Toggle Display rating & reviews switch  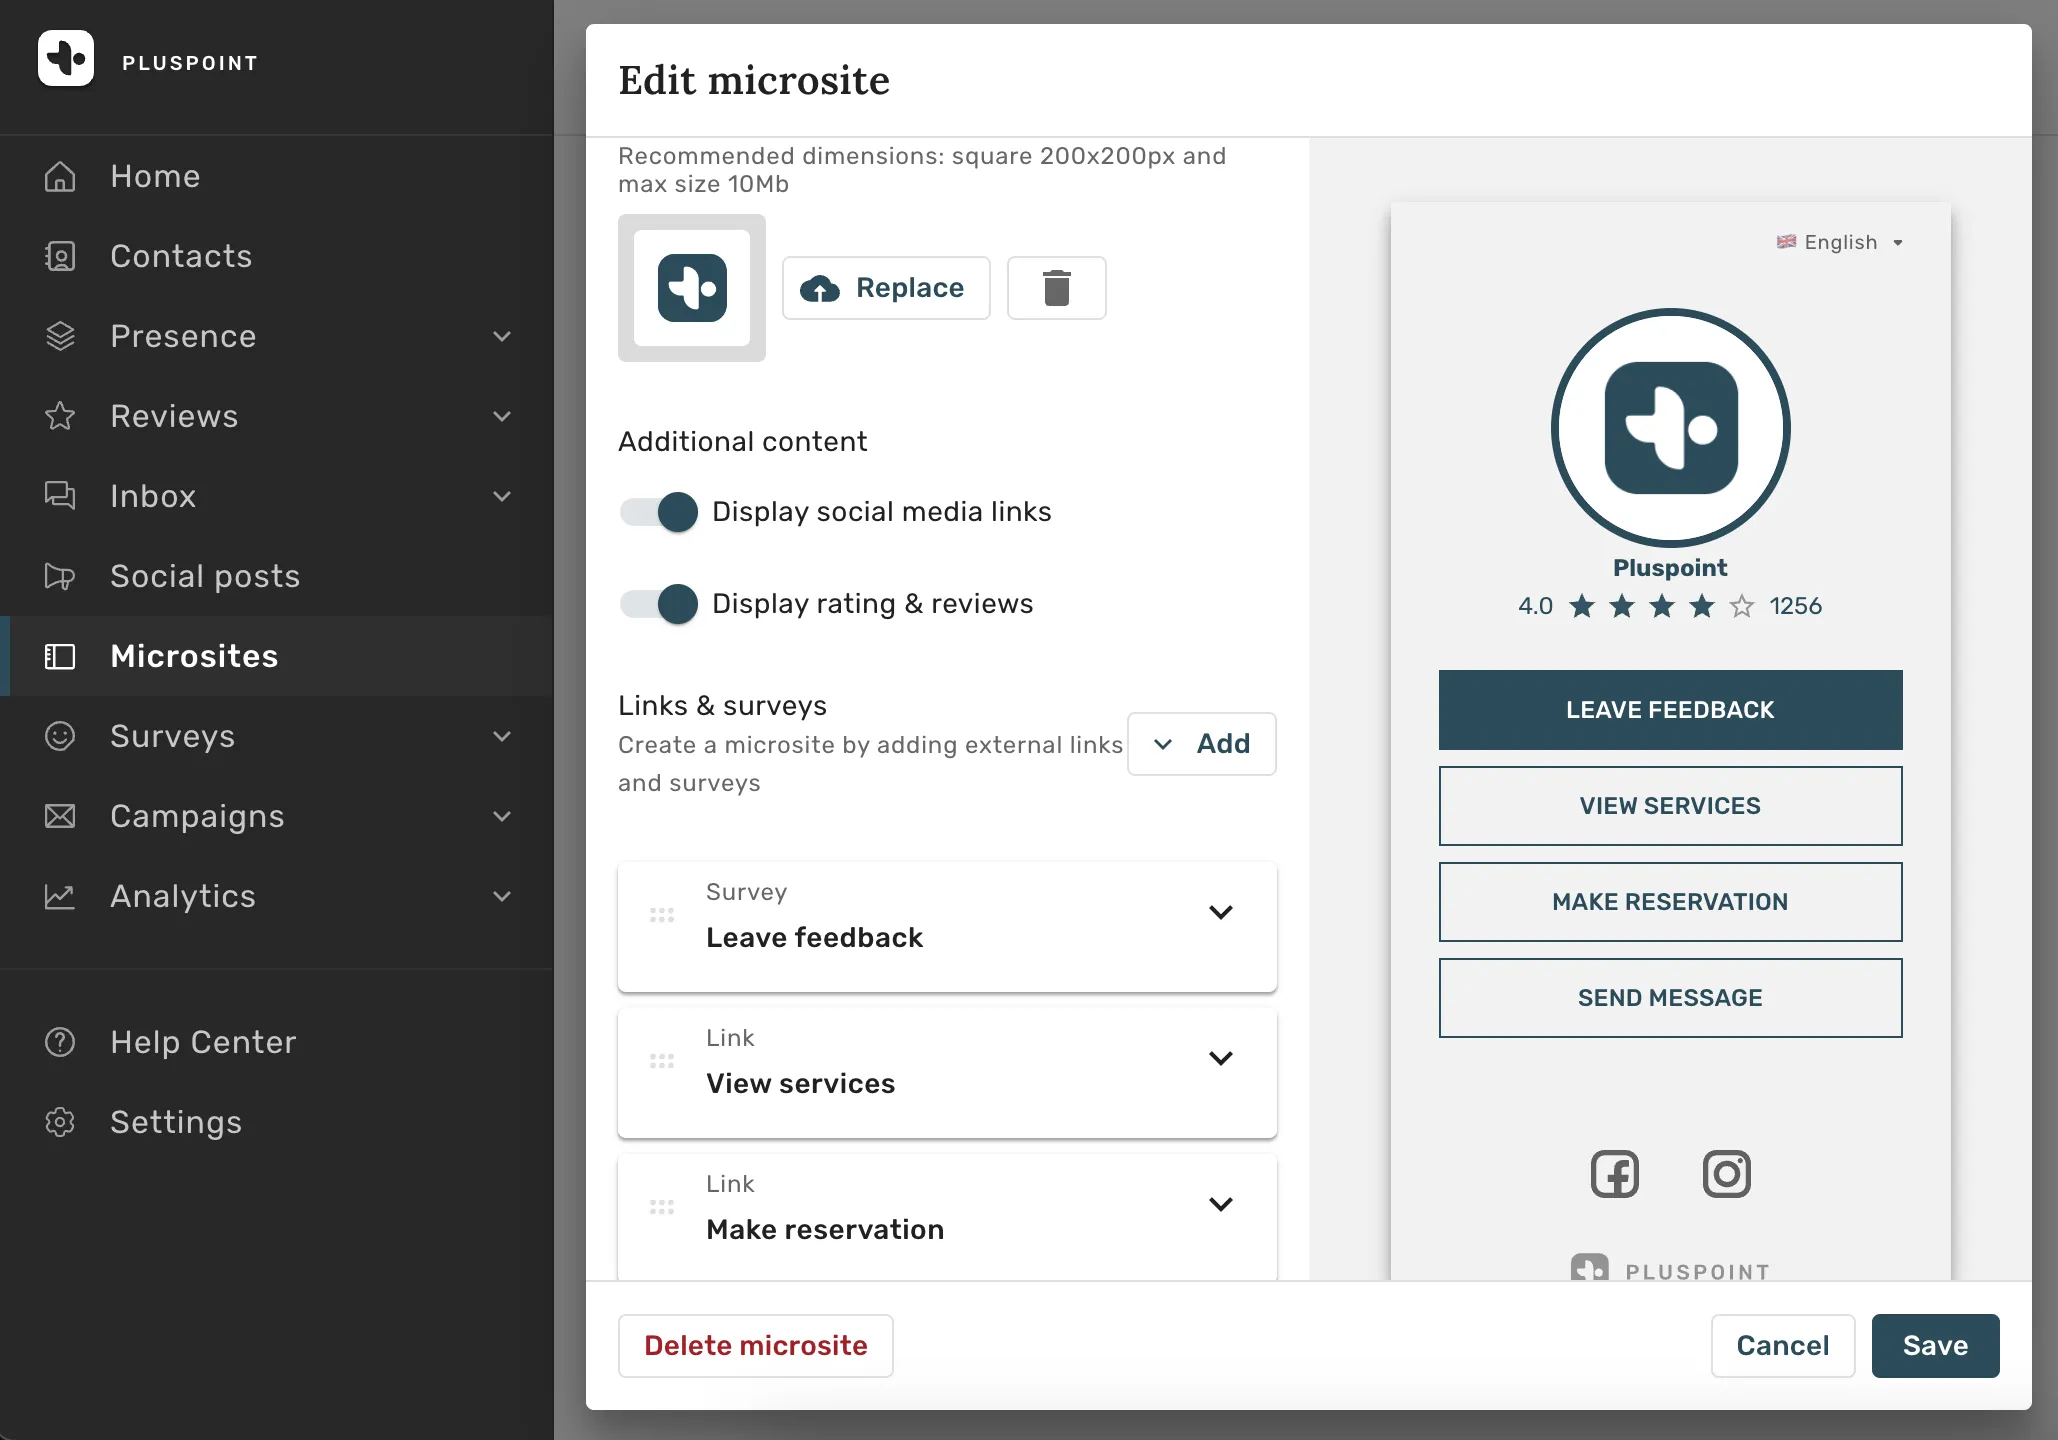point(659,604)
